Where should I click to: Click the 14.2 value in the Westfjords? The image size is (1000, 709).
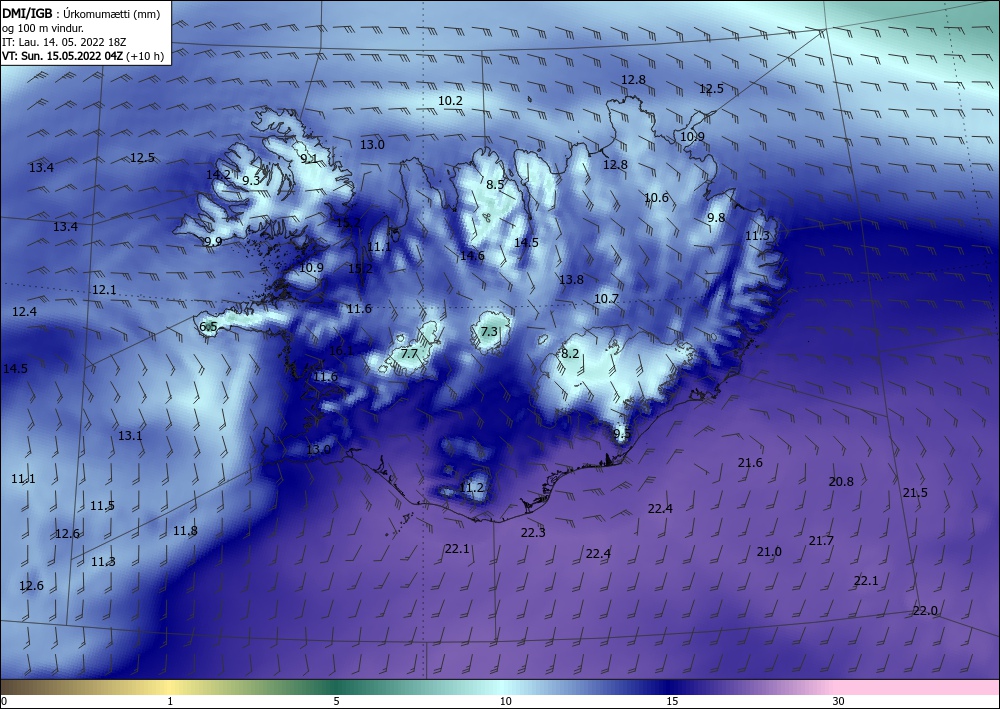(x=219, y=174)
